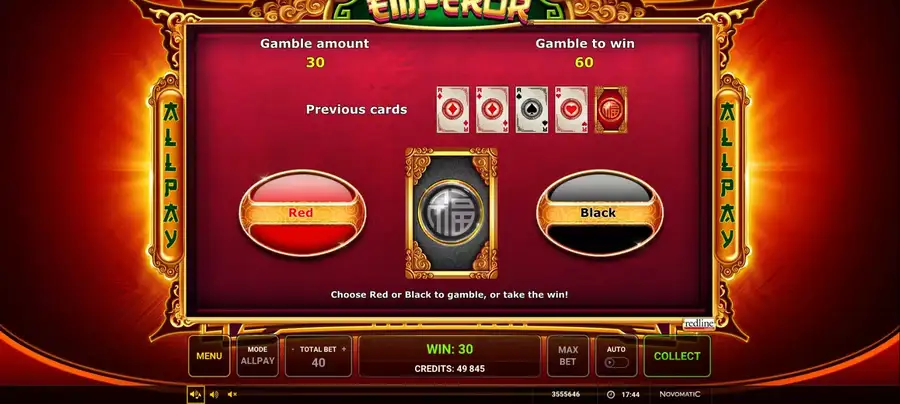Select the previous spade ace card
The width and height of the screenshot is (900, 404).
532,110
